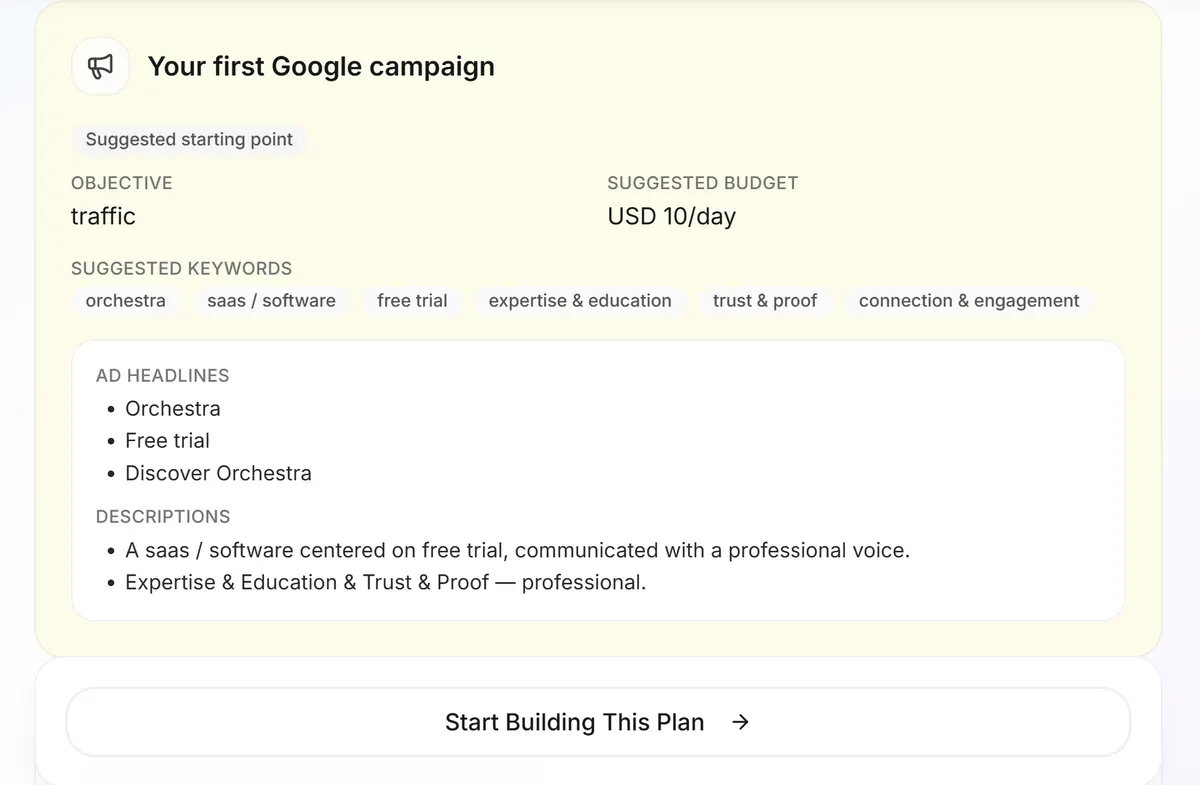Select the free trial keyword chip
This screenshot has height=785, width=1200.
(412, 301)
